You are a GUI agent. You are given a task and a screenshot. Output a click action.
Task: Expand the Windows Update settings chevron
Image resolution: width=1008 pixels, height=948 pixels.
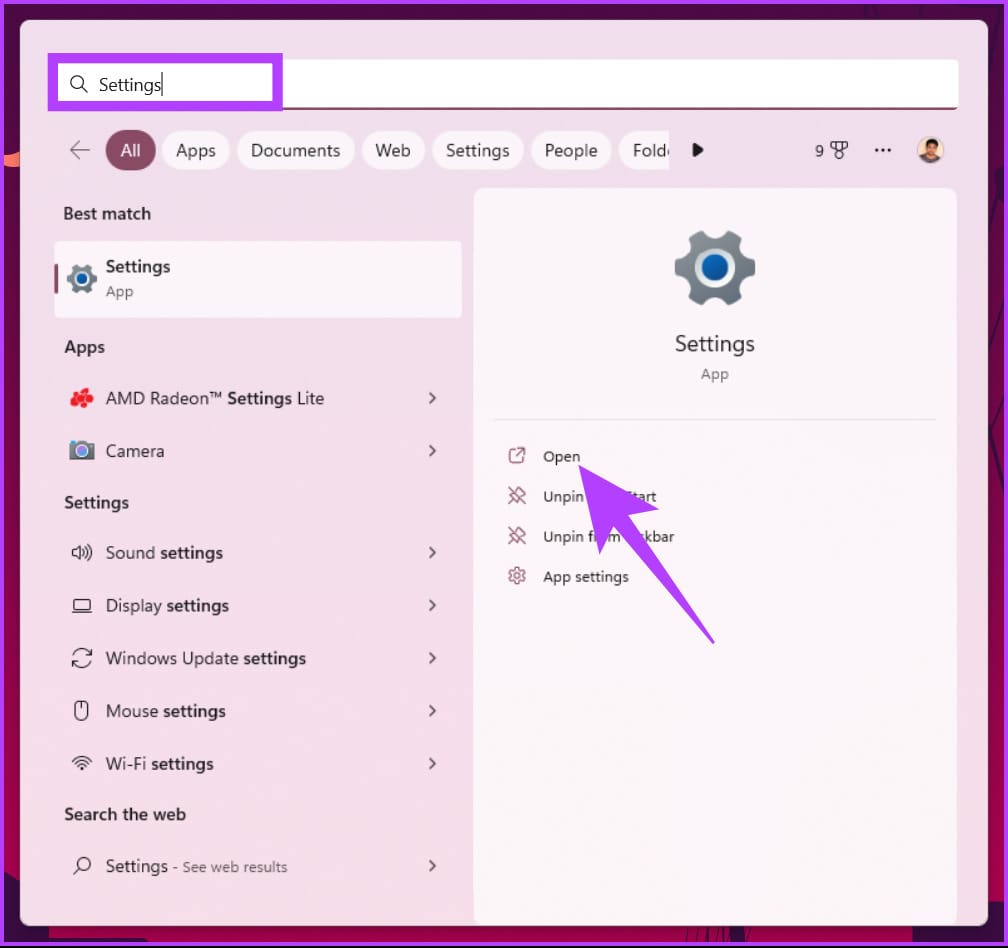pos(432,658)
